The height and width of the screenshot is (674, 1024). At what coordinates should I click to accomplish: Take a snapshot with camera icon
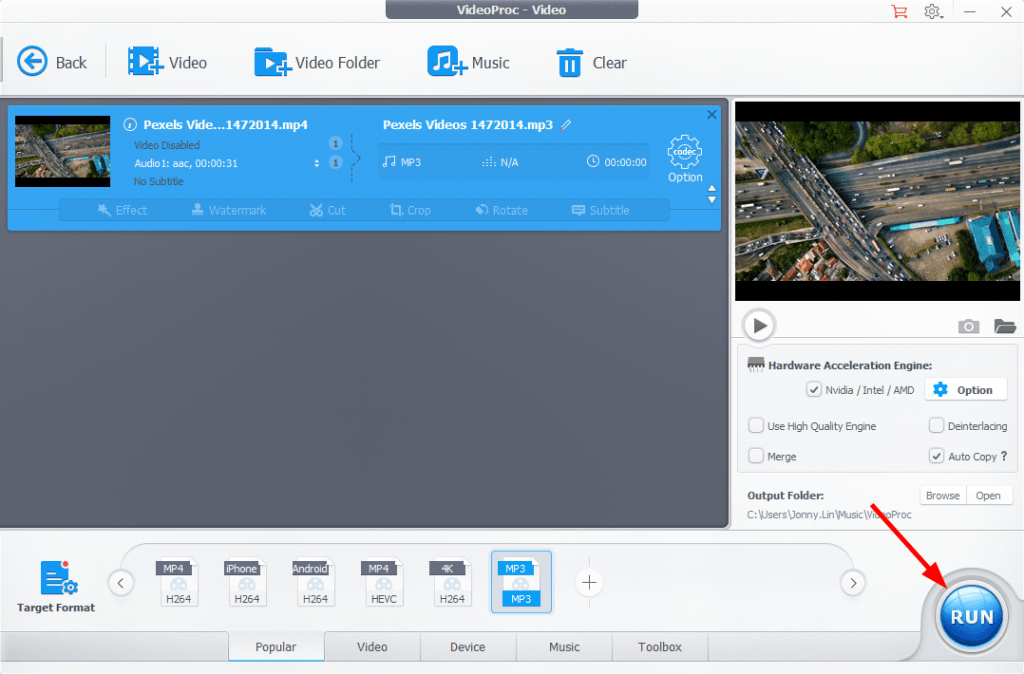coord(968,326)
